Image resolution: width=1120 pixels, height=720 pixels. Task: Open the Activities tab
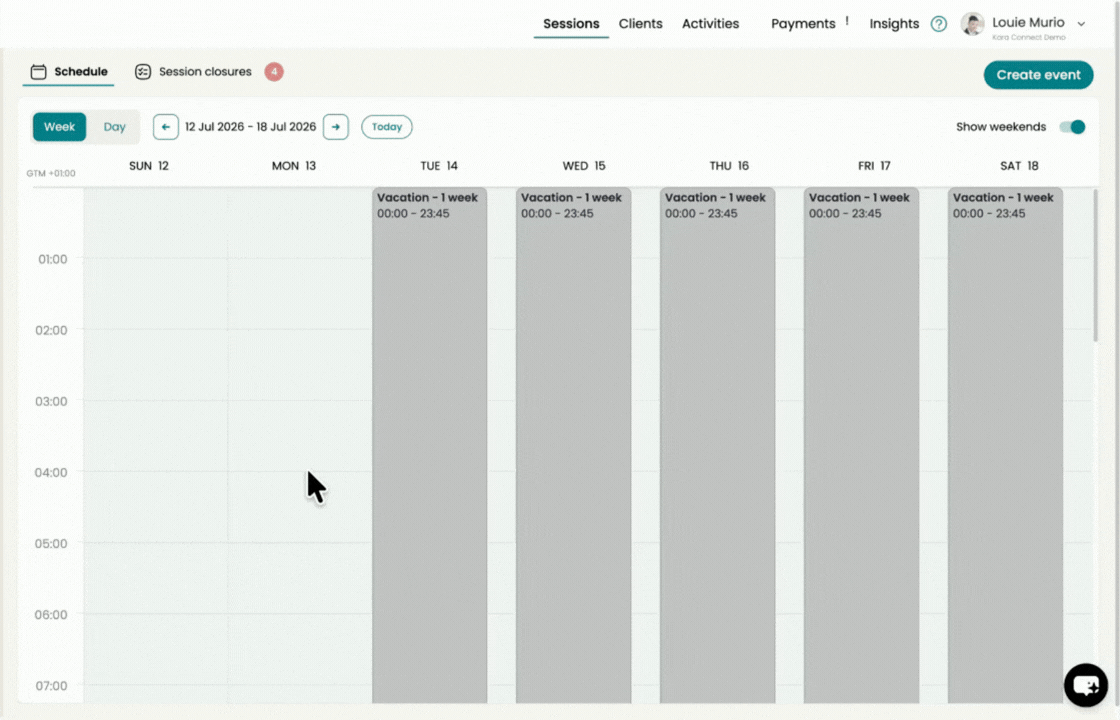tap(711, 24)
